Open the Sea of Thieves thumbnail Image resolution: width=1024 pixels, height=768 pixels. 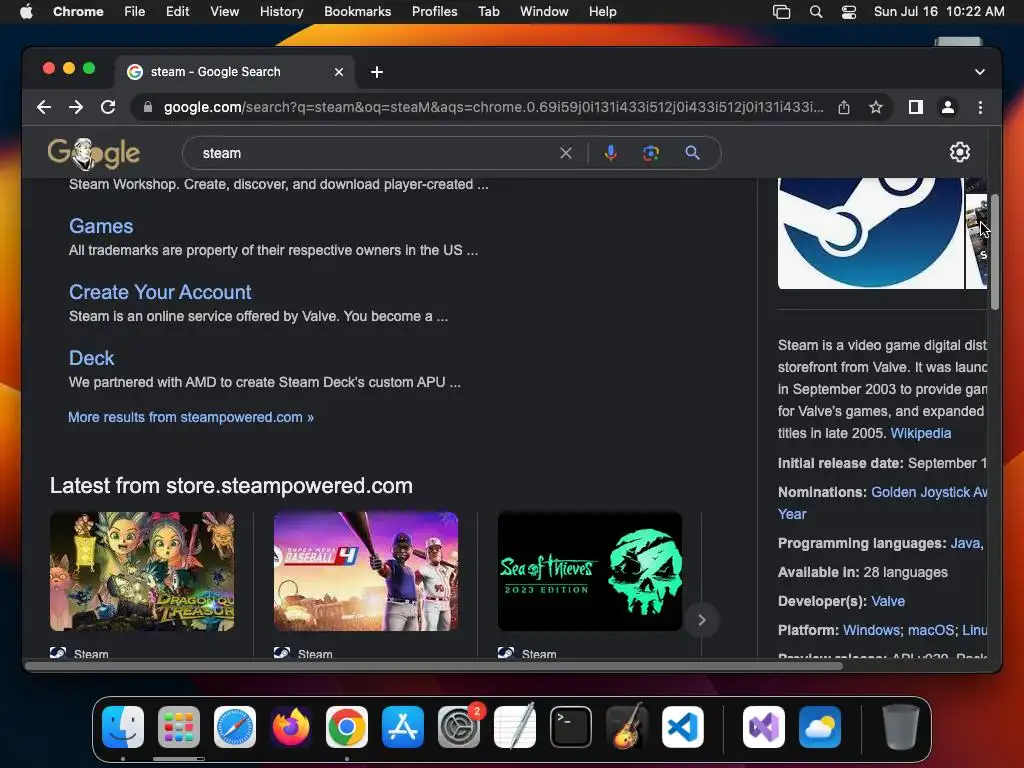coord(590,571)
